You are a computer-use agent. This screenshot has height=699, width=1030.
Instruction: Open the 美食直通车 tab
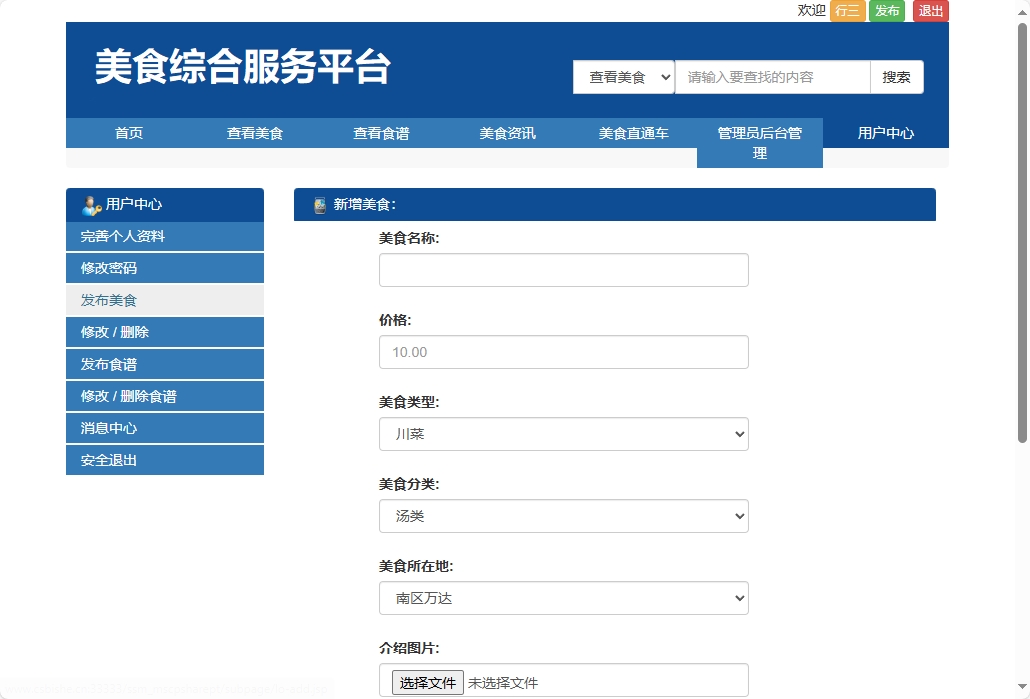click(x=632, y=132)
